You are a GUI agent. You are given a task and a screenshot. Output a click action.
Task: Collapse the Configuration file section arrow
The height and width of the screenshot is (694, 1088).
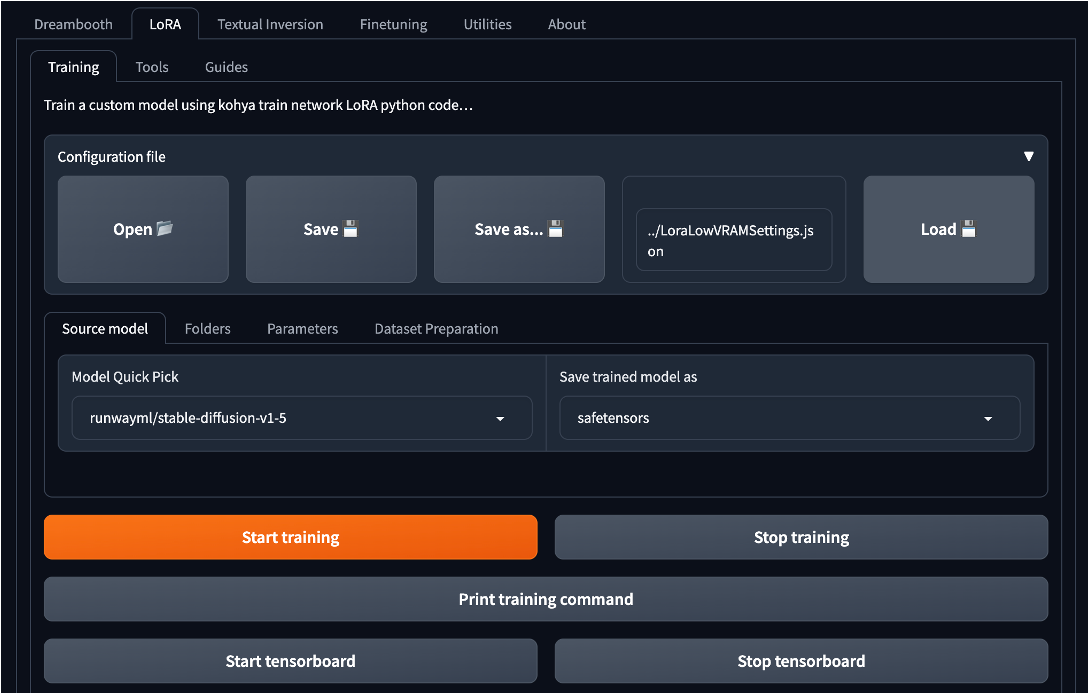point(1028,156)
